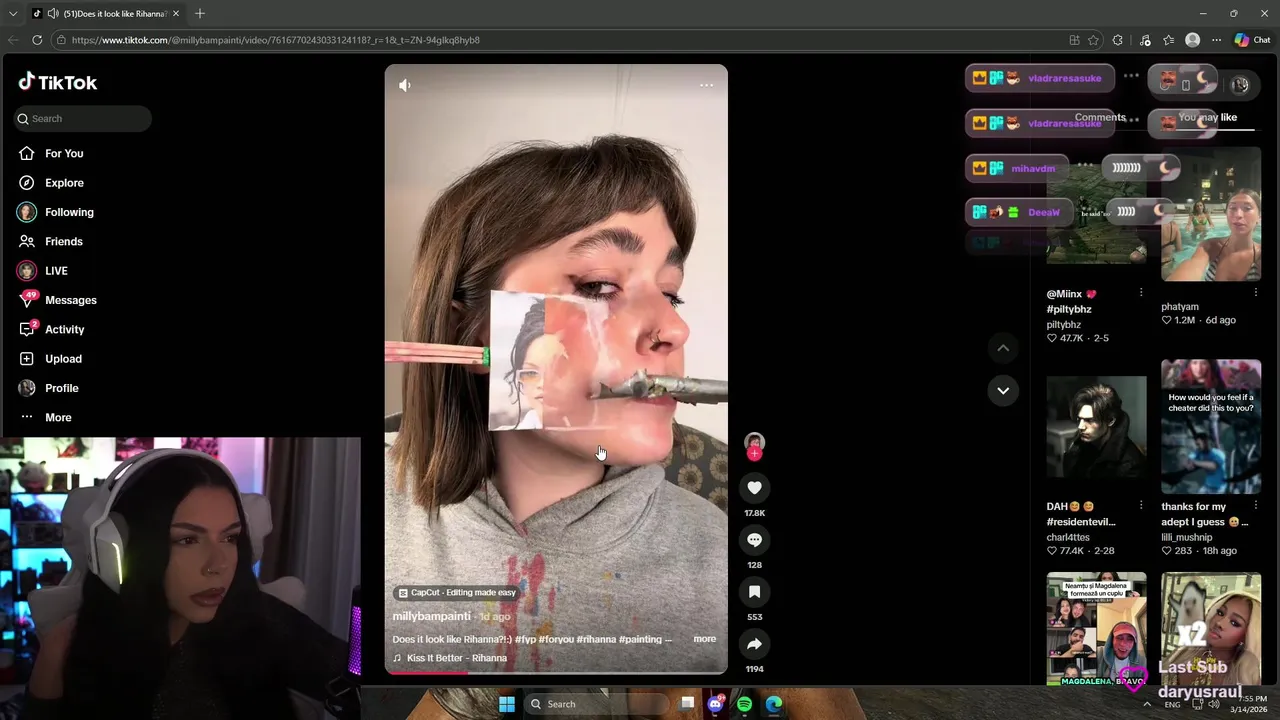The image size is (1280, 720).
Task: Open options for the @Miinx video
Action: pyautogui.click(x=1141, y=293)
